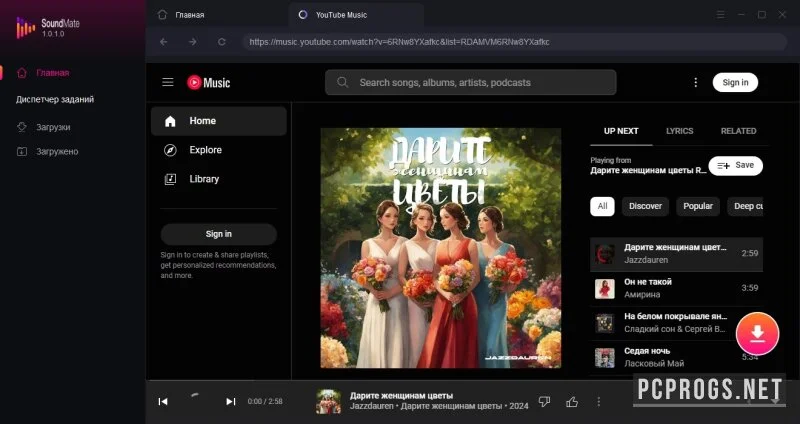Reload the page with the refresh icon
This screenshot has width=800, height=424.
point(221,42)
